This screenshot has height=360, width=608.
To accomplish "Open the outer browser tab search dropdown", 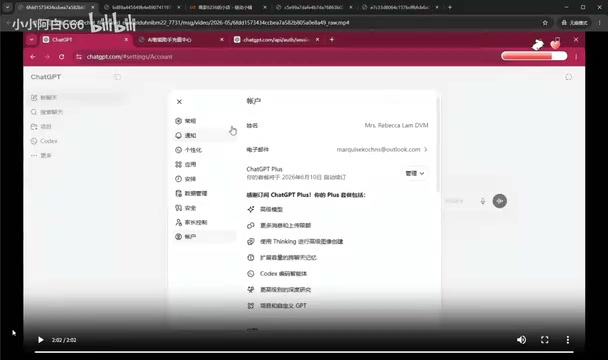I will click(x=7, y=7).
